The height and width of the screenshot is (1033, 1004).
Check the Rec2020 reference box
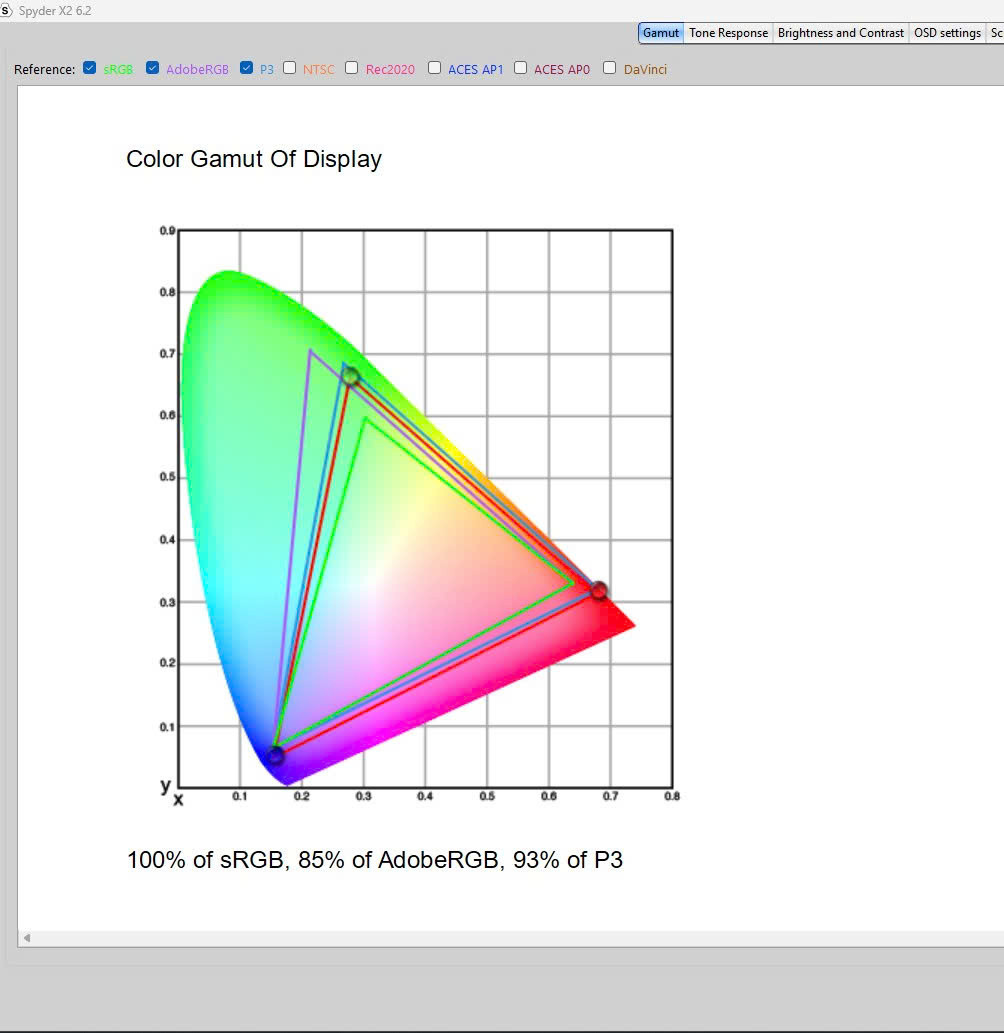(352, 69)
